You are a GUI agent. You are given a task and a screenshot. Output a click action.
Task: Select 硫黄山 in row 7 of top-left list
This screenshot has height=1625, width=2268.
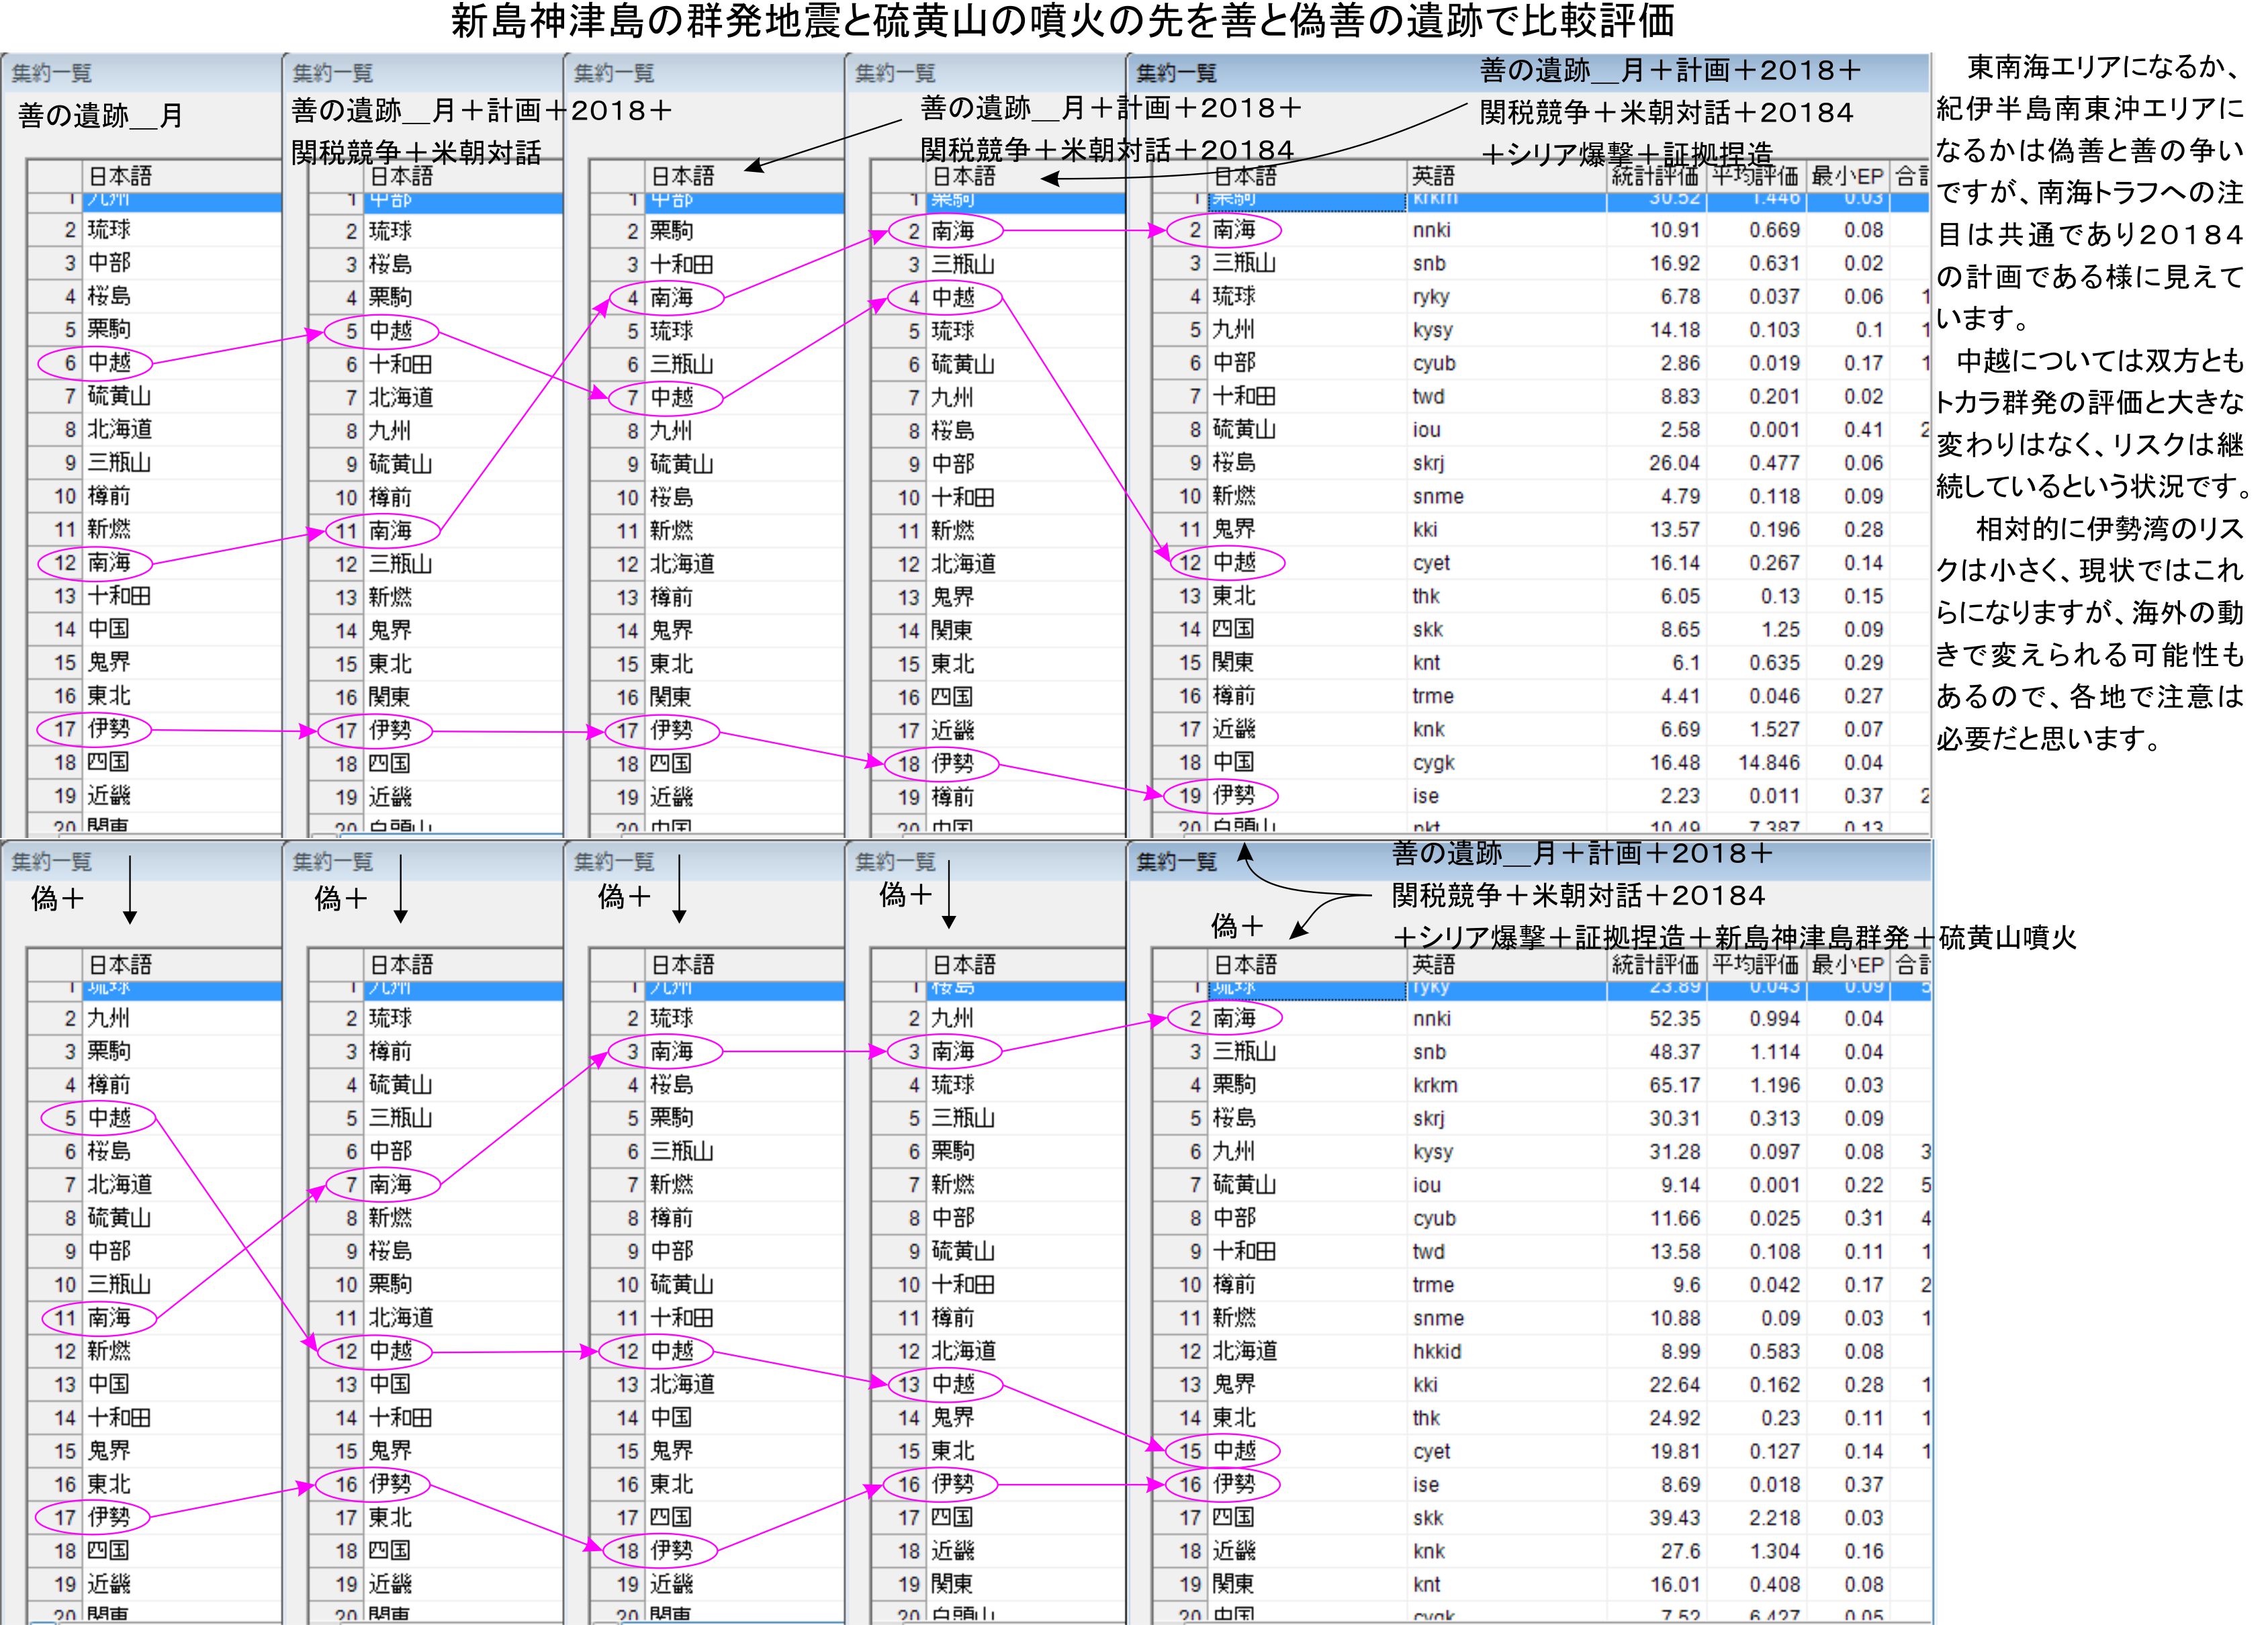[x=119, y=396]
